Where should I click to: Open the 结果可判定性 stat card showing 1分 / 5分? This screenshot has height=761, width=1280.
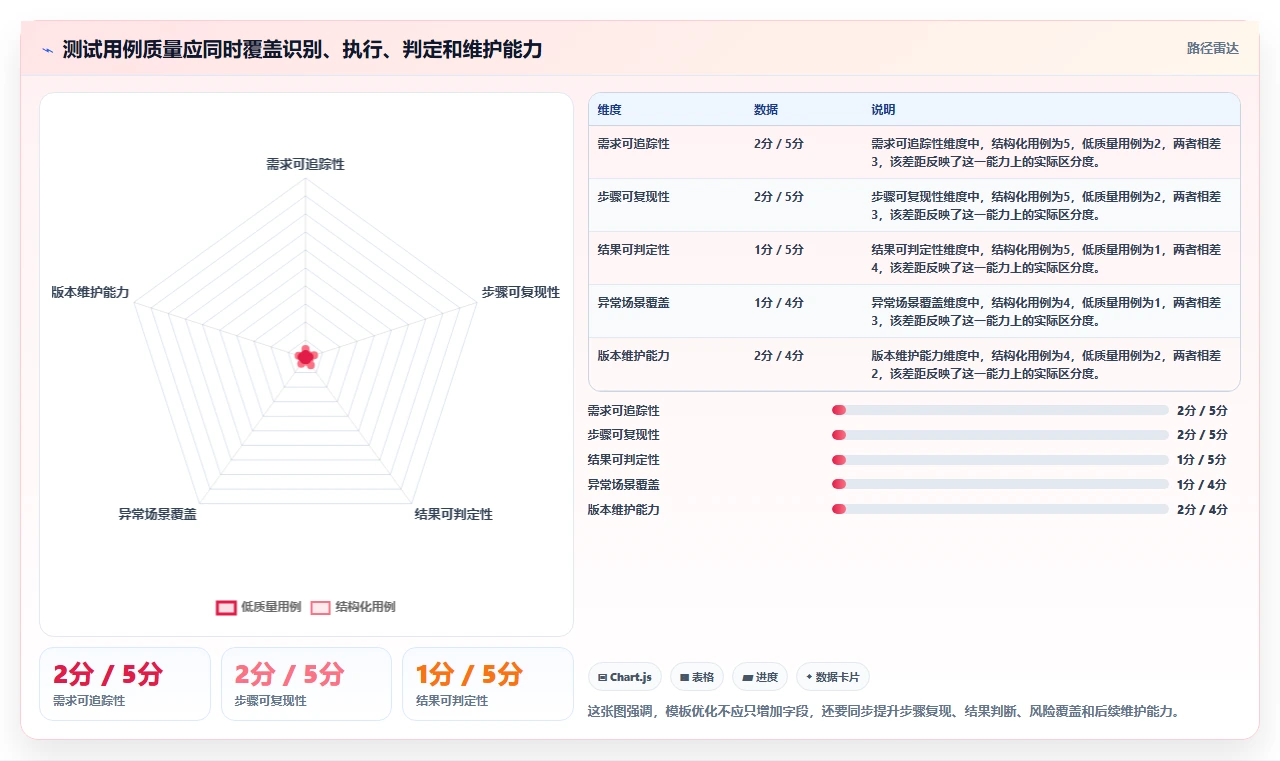pyautogui.click(x=487, y=684)
